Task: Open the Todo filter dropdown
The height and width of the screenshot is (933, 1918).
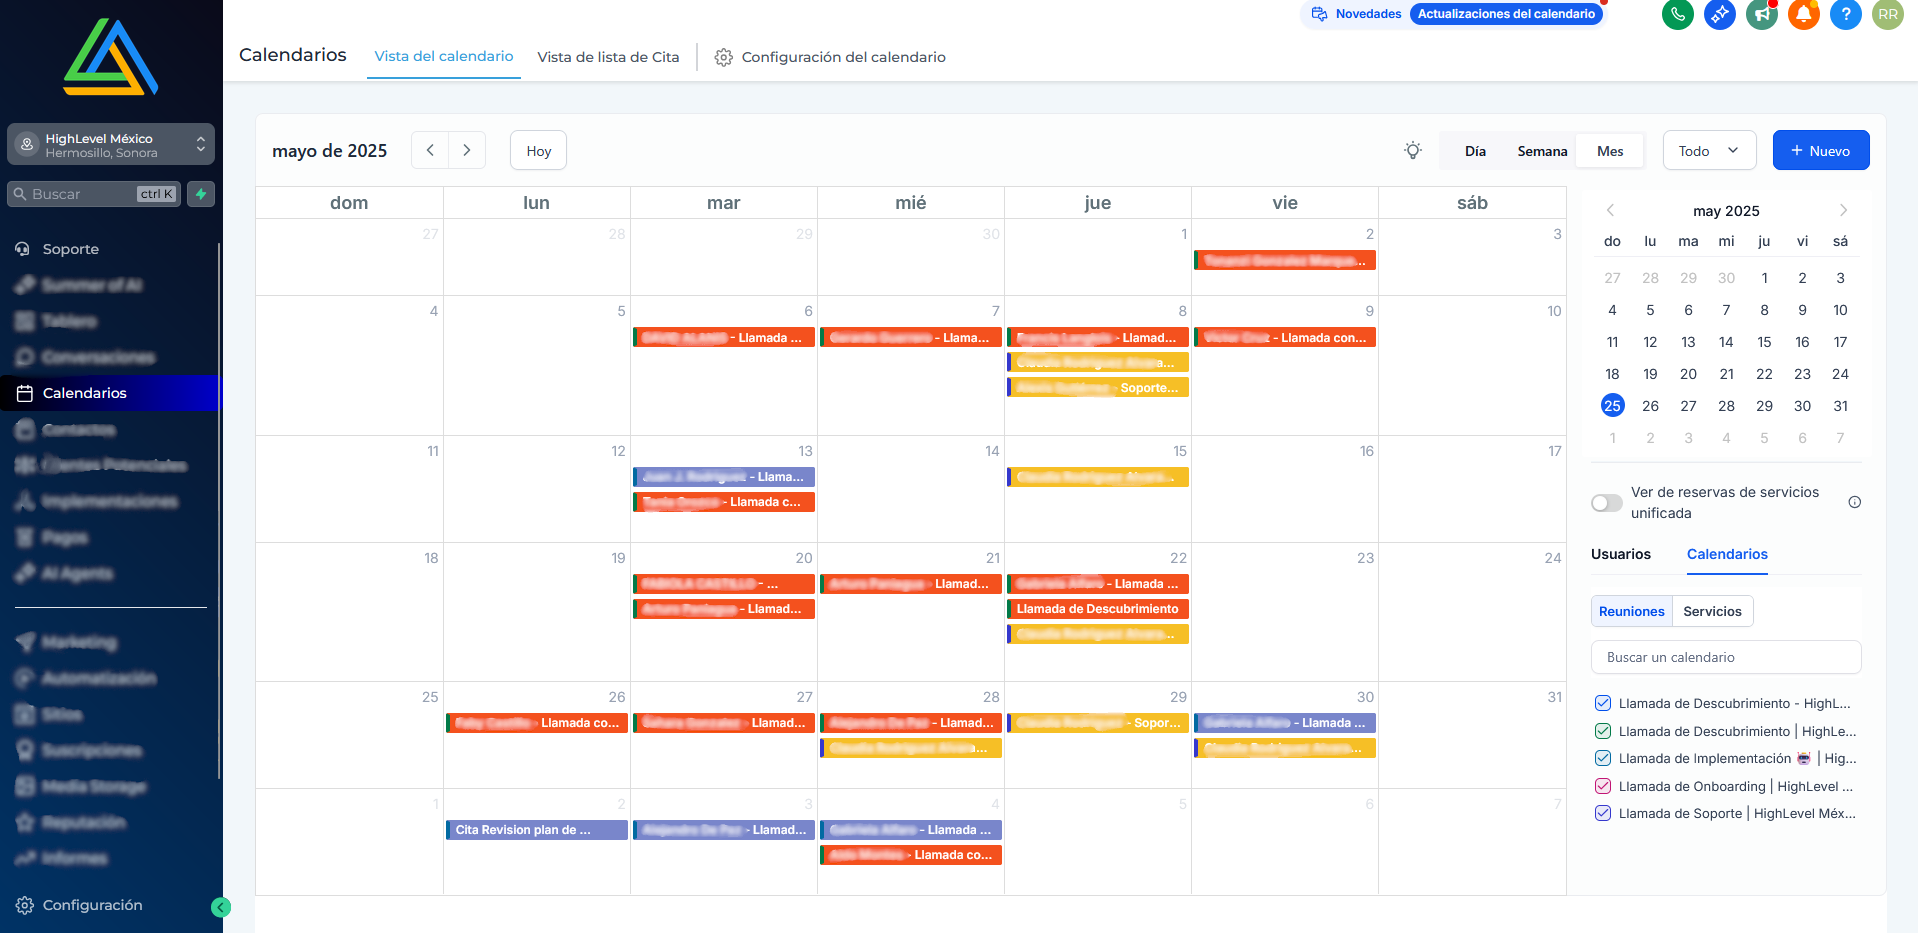Action: click(x=1709, y=151)
